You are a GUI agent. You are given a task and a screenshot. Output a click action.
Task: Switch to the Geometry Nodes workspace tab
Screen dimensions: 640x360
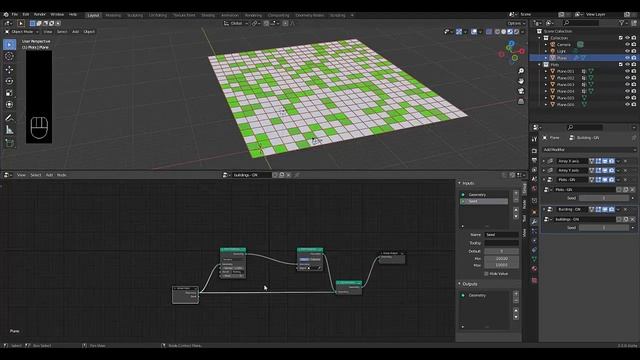point(309,15)
